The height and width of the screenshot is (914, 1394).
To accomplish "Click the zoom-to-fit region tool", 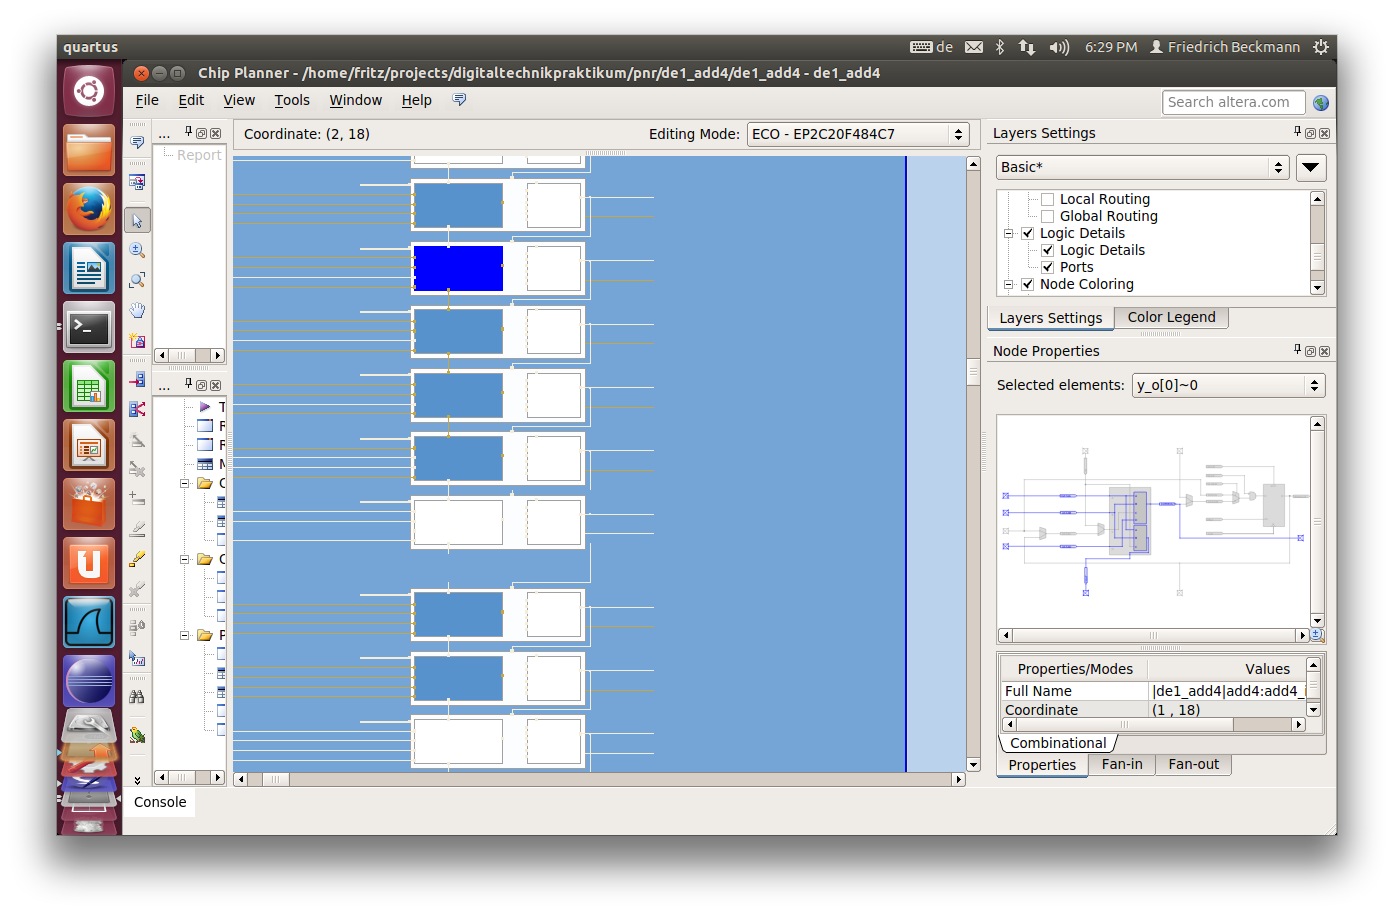I will point(137,280).
